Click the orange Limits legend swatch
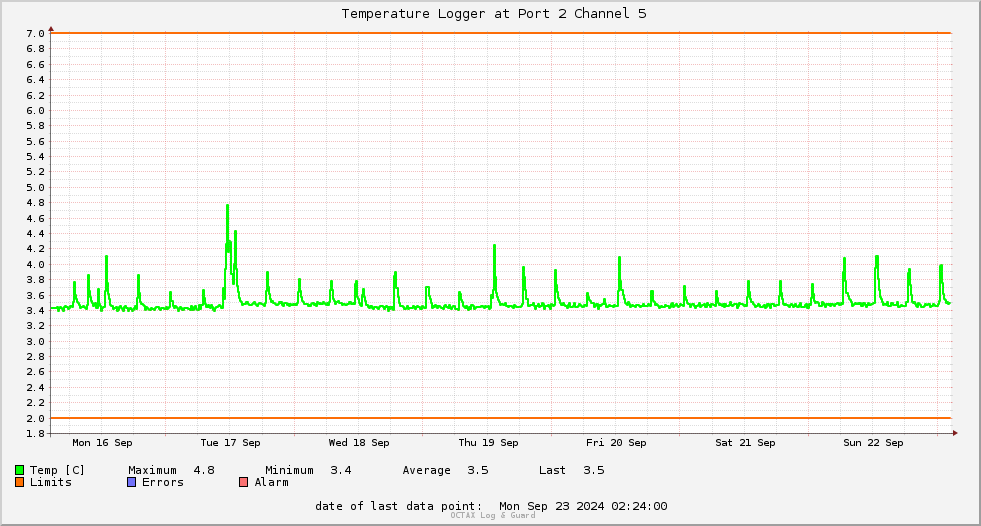This screenshot has height=526, width=981. point(19,482)
